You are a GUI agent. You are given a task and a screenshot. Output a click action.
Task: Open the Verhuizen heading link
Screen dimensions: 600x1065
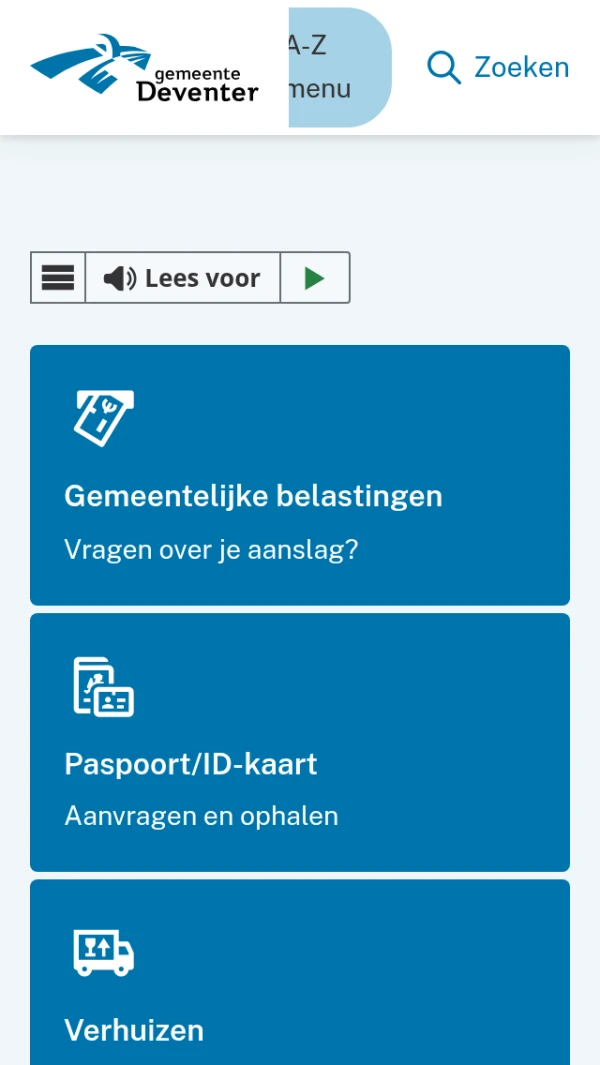click(x=134, y=1030)
